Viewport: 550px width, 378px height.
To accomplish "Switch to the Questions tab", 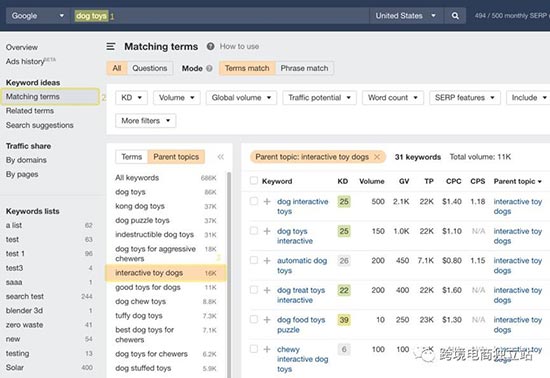I will (x=150, y=68).
